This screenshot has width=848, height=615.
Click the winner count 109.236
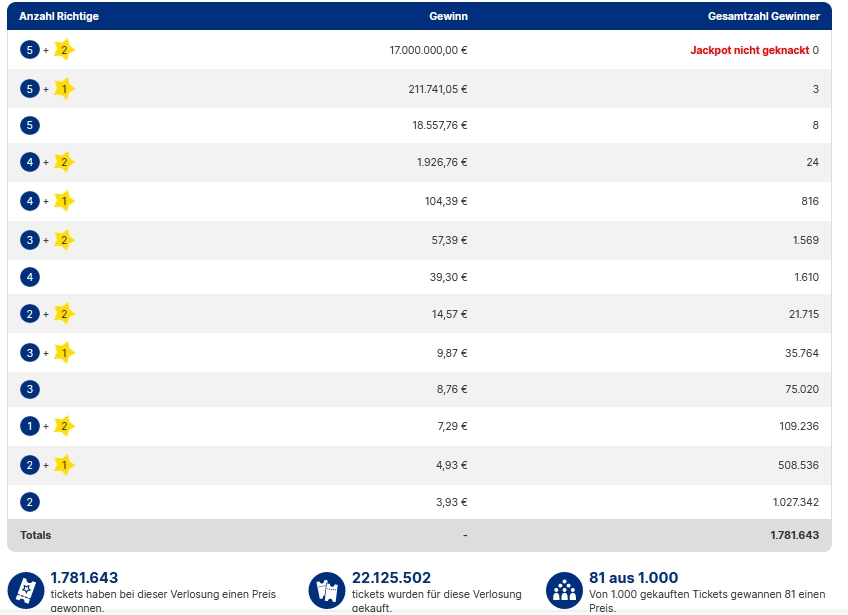[x=799, y=426]
